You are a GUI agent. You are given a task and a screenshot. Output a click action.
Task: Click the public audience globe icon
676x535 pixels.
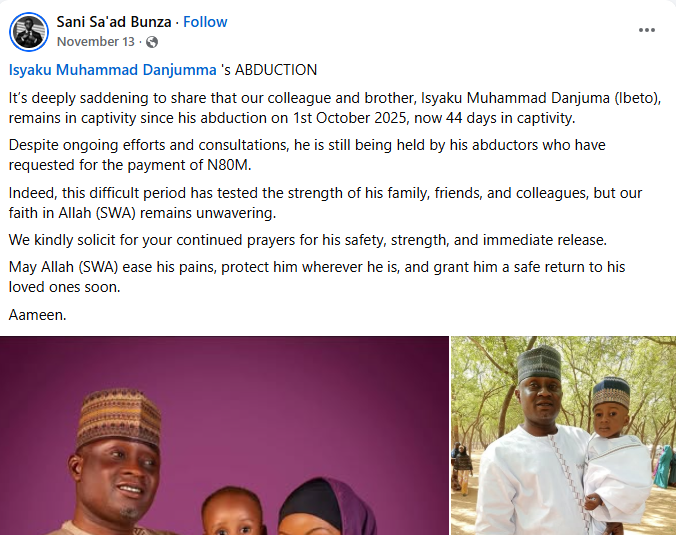152,42
